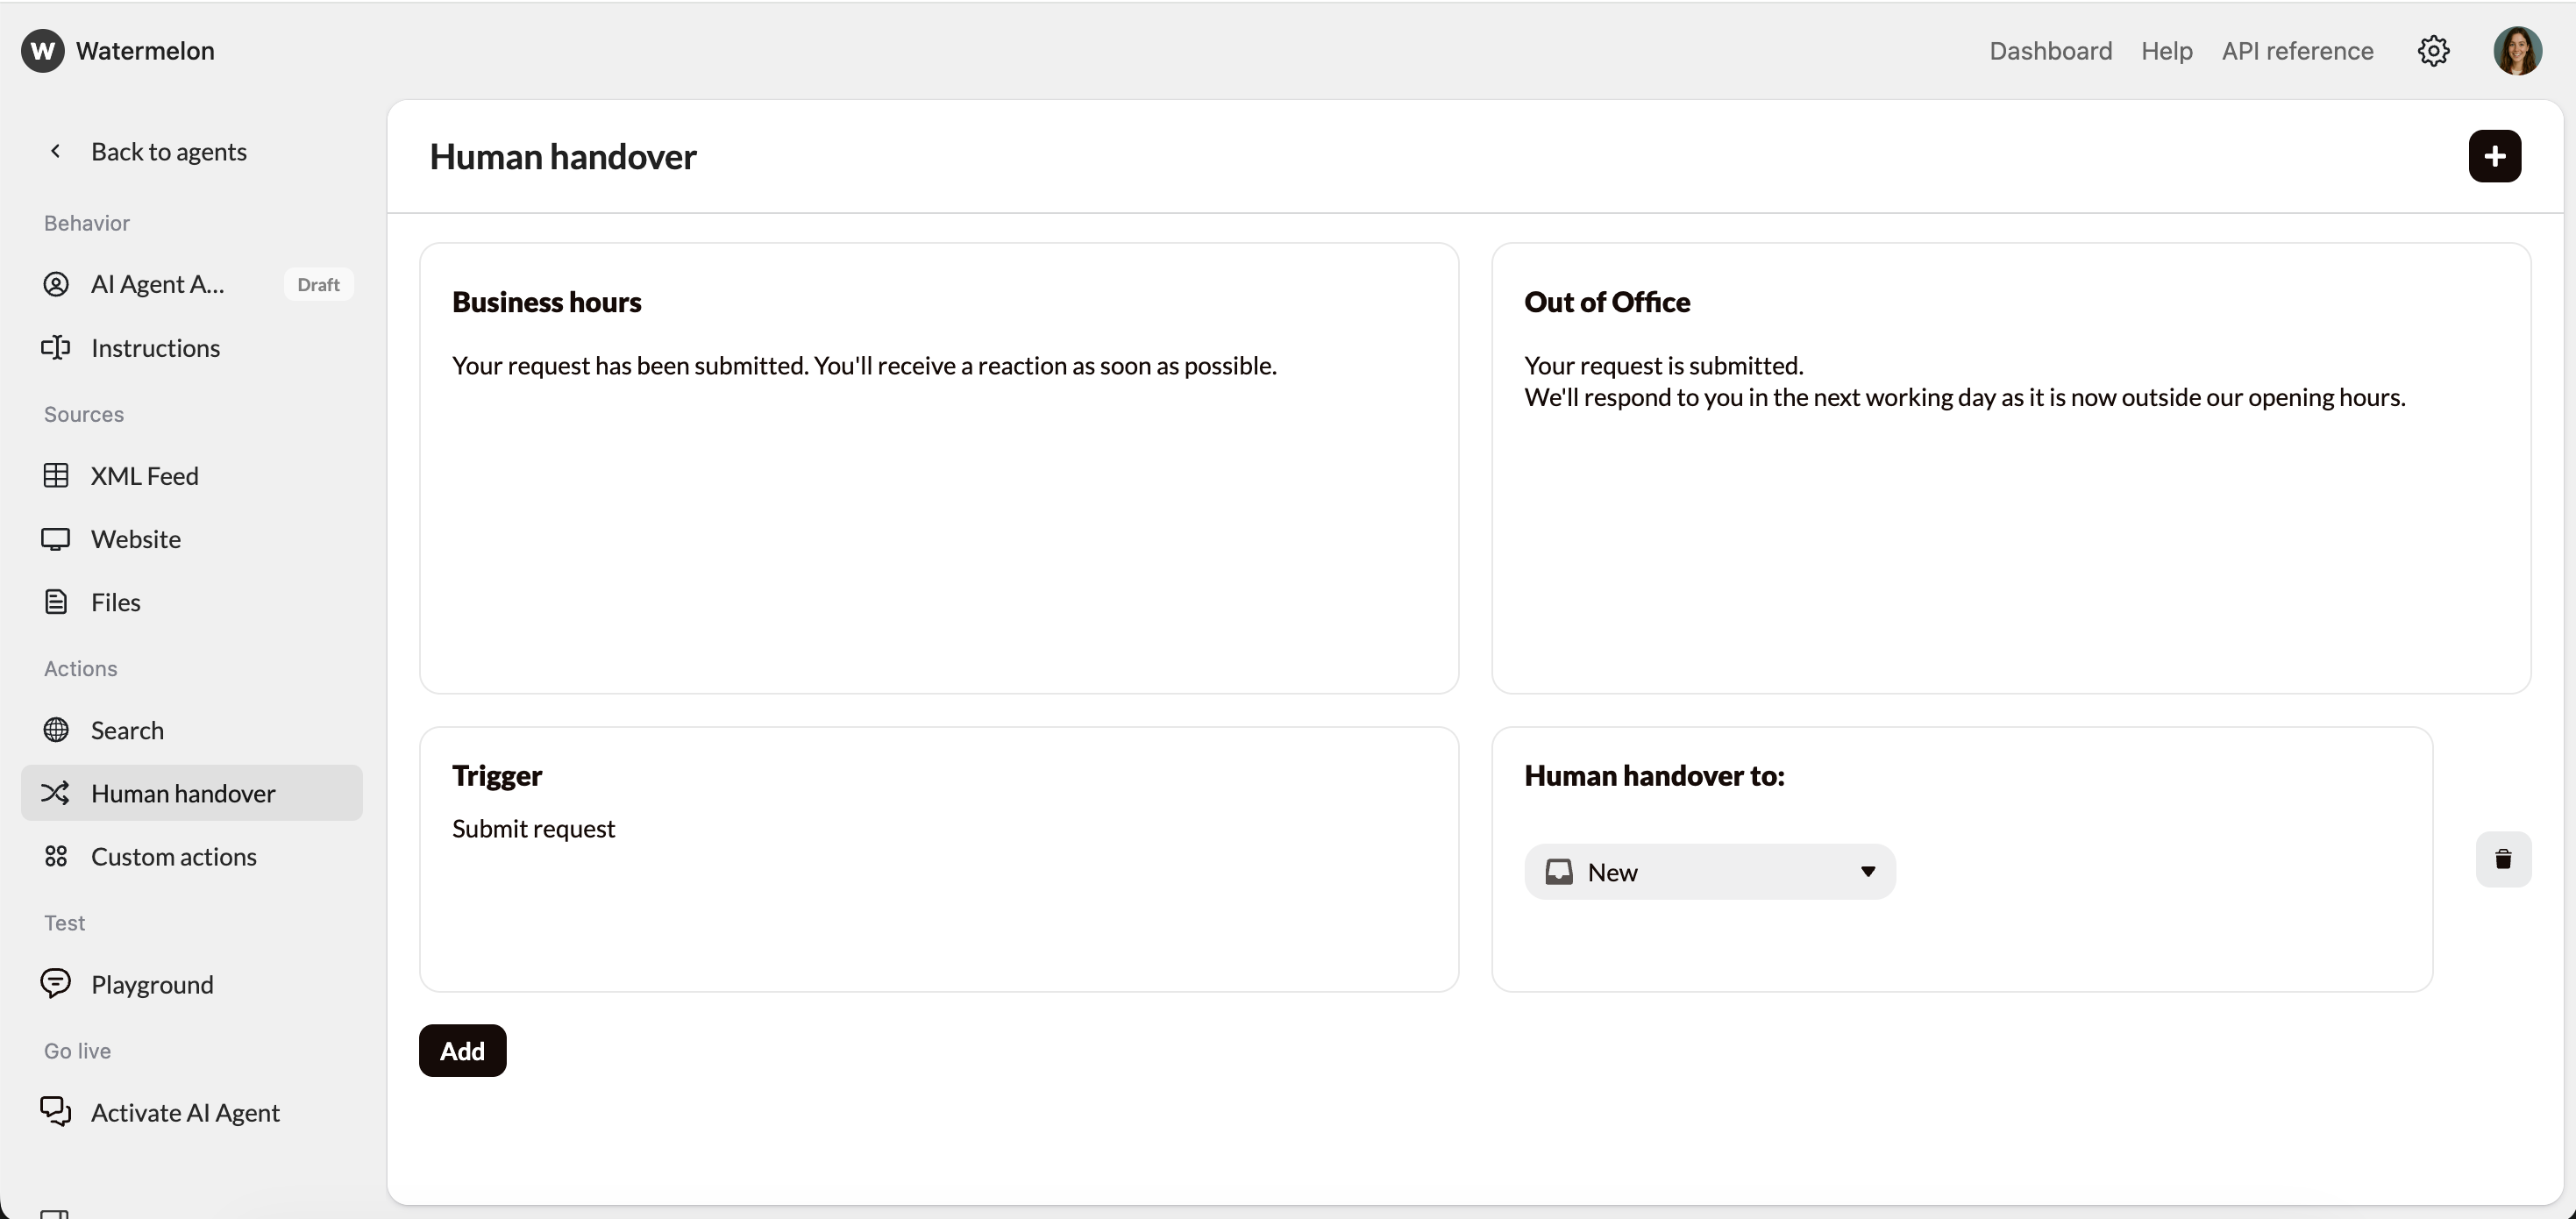Open the API reference link

tap(2297, 51)
